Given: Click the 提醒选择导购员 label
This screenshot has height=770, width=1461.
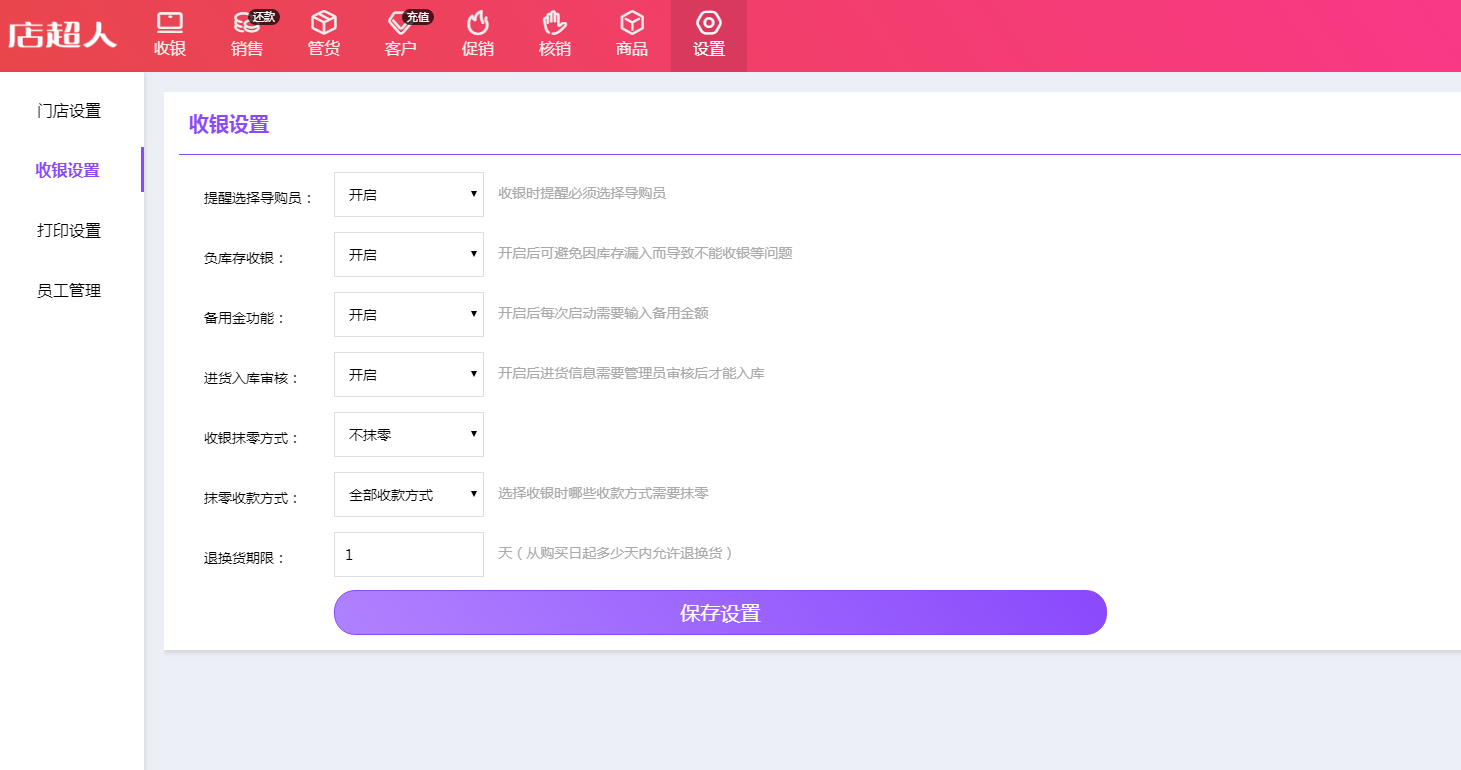Looking at the screenshot, I should (258, 198).
